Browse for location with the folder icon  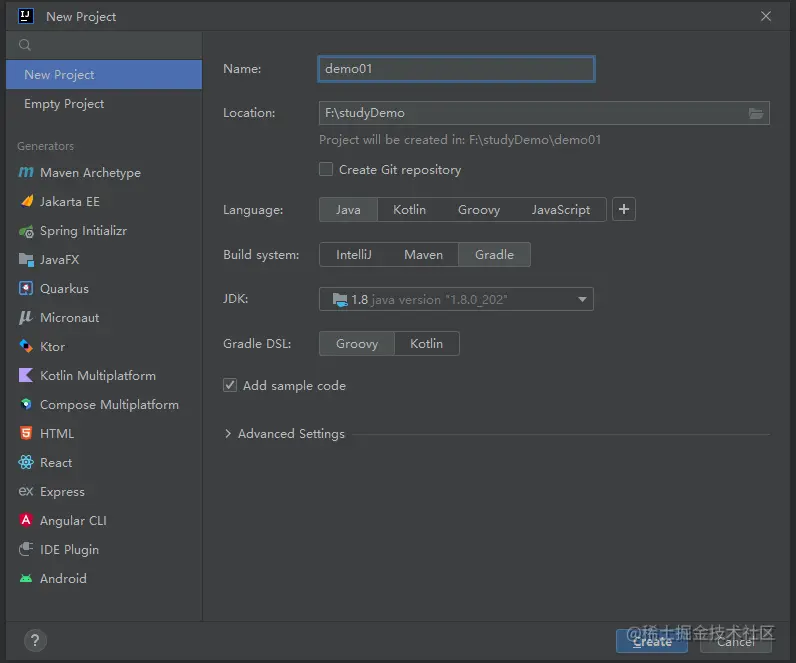756,113
